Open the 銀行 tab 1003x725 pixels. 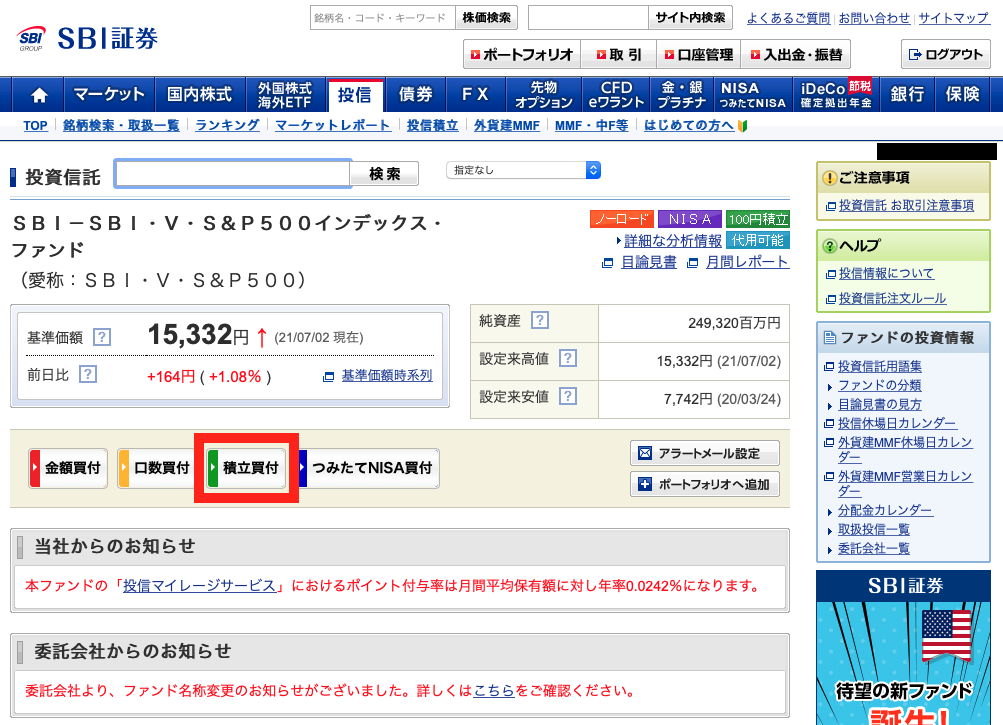908,95
